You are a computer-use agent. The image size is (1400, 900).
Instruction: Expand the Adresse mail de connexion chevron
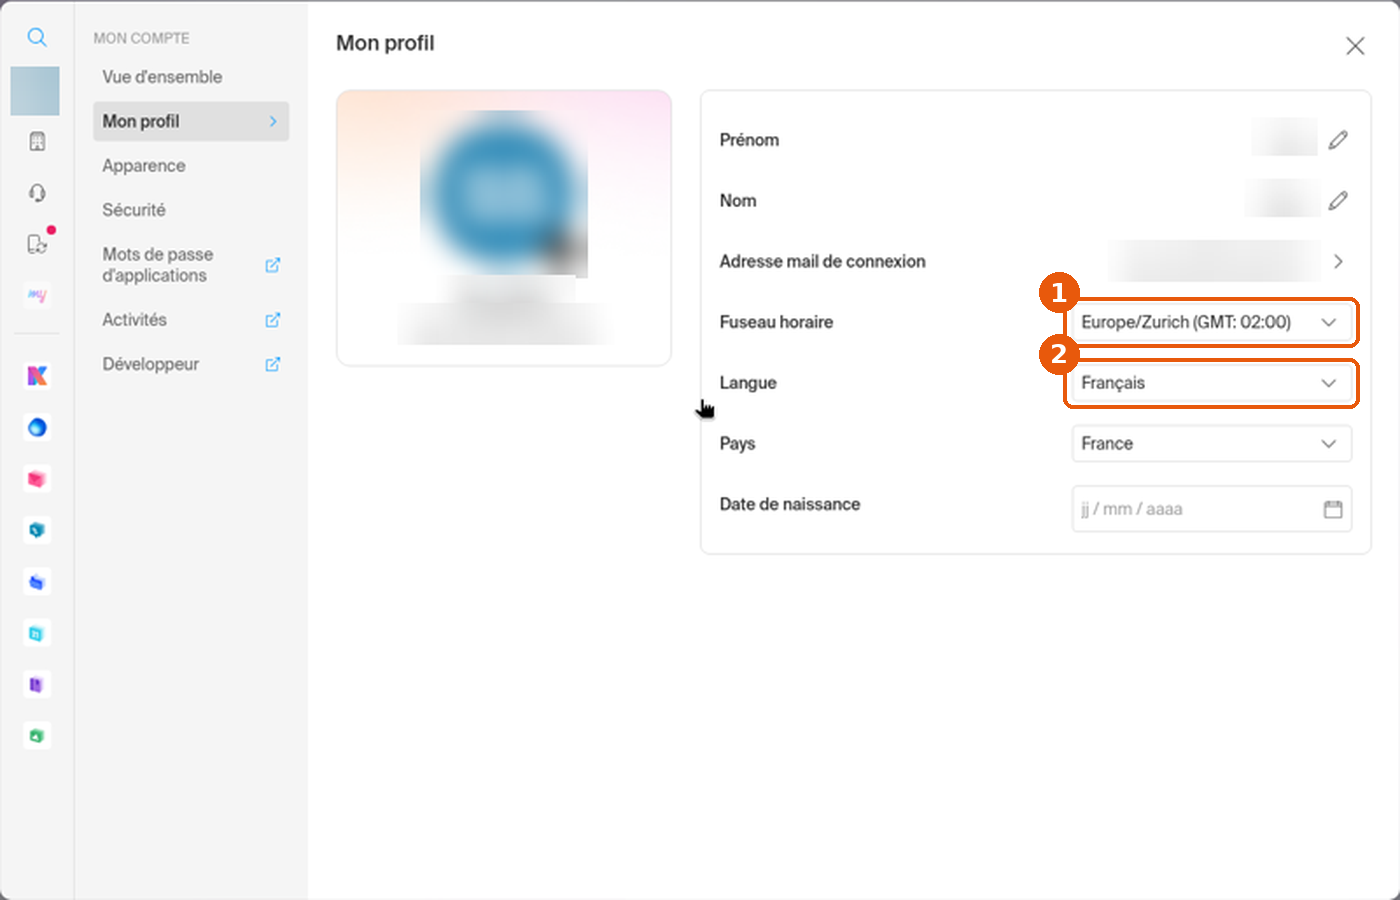click(x=1338, y=261)
